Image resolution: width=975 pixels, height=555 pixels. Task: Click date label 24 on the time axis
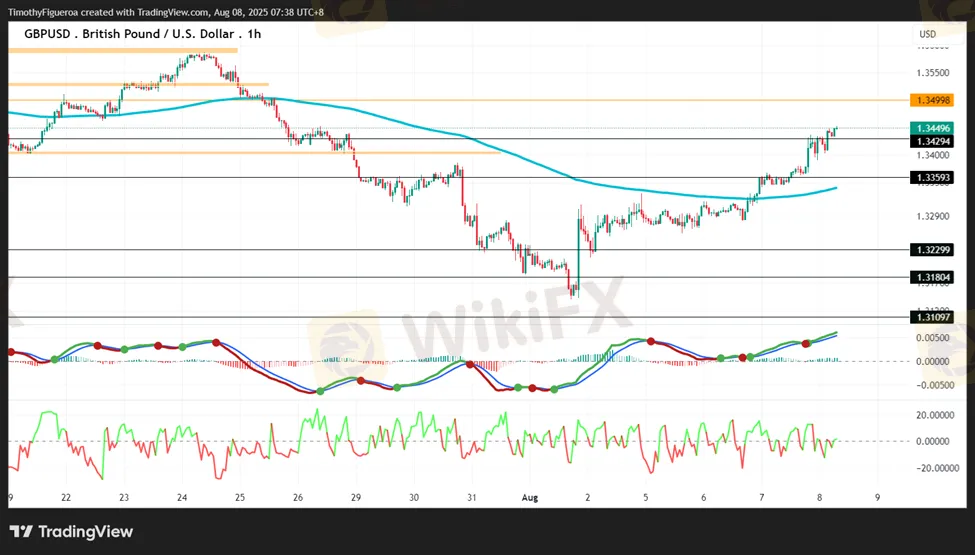(x=182, y=498)
